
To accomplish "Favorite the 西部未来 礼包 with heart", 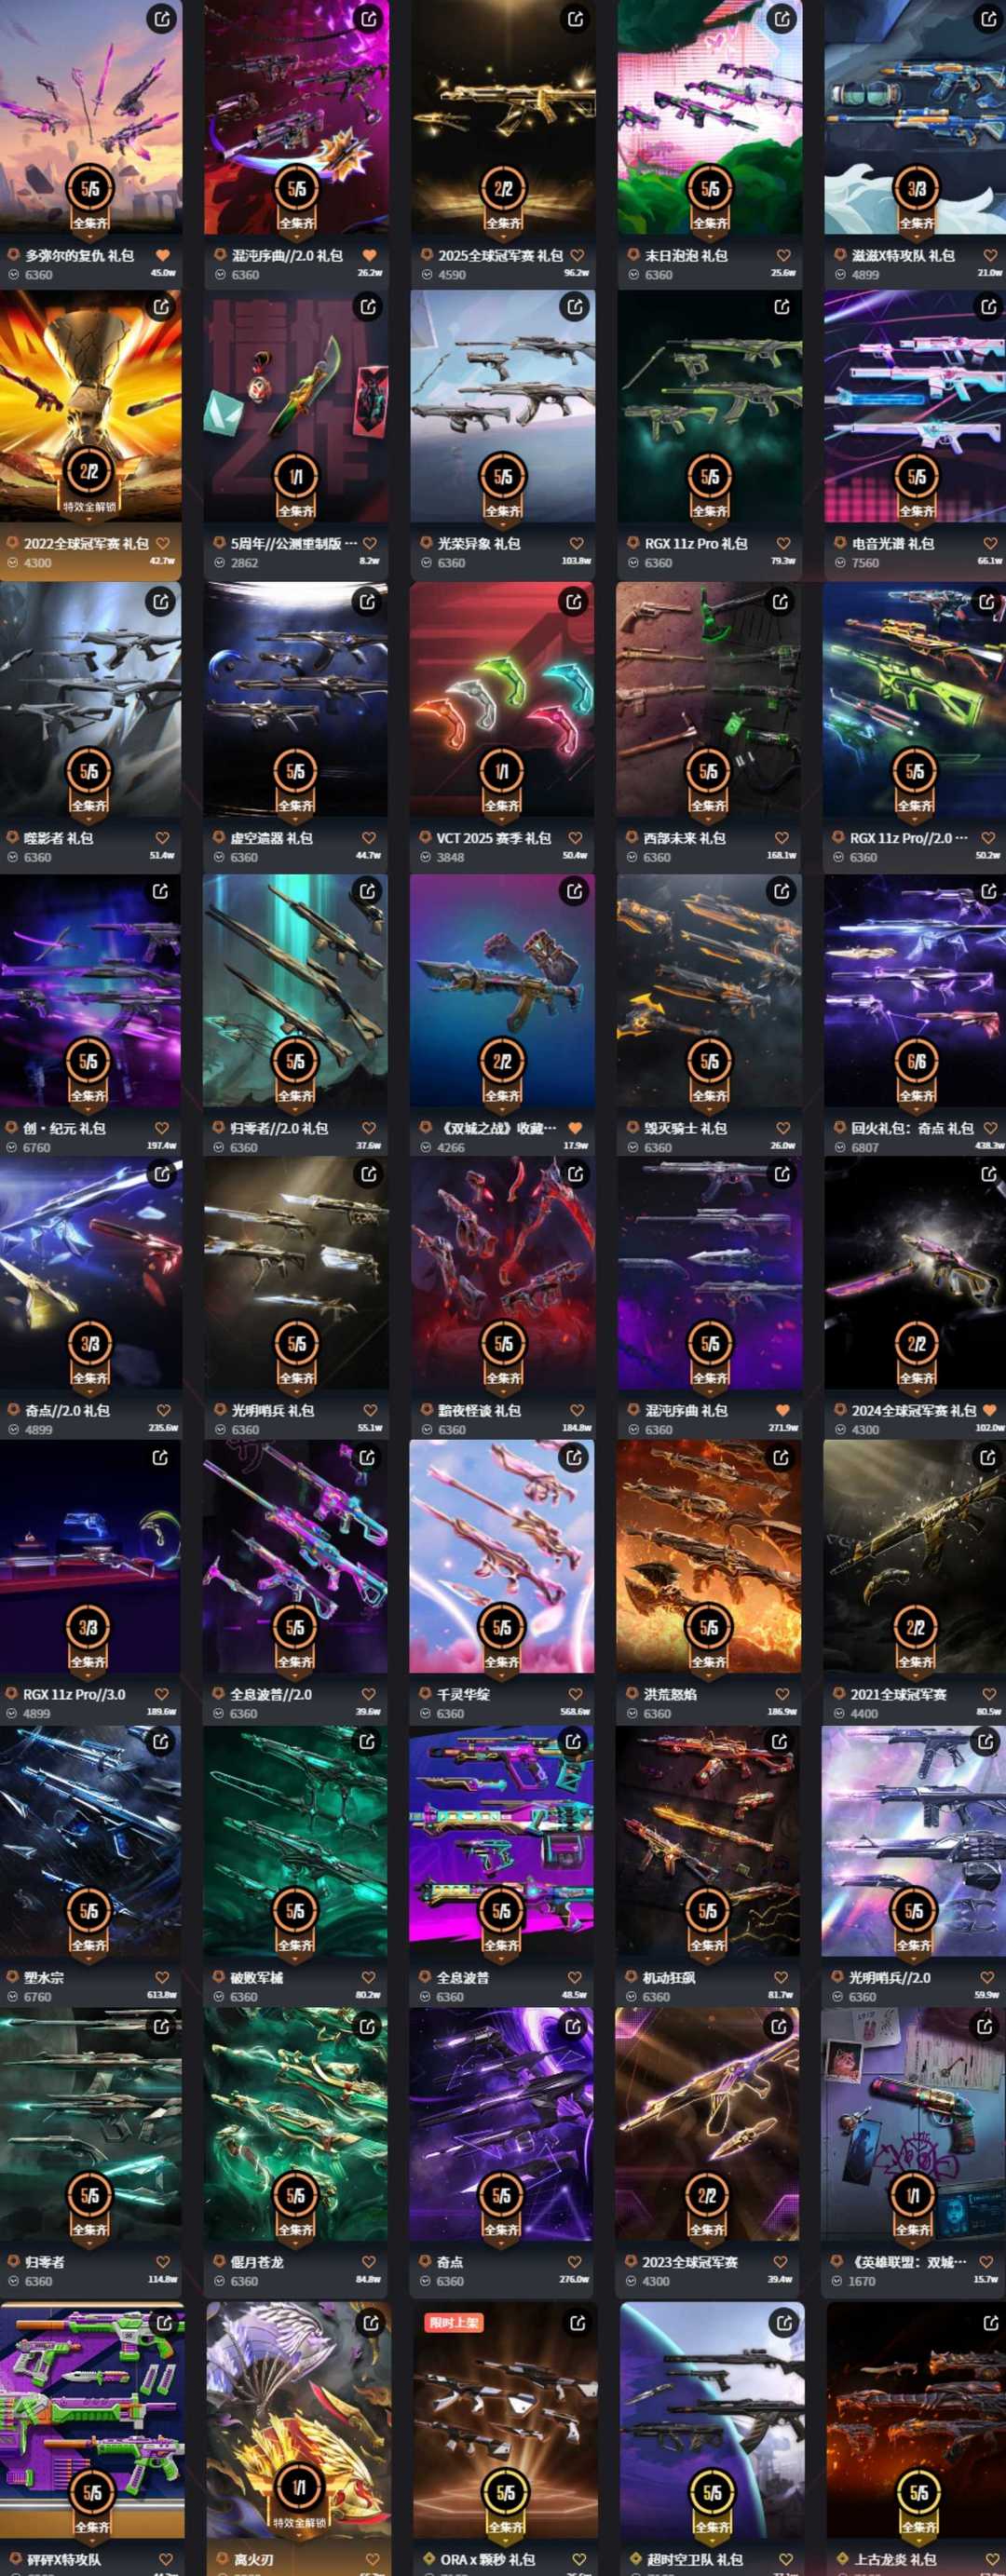I will 782,838.
